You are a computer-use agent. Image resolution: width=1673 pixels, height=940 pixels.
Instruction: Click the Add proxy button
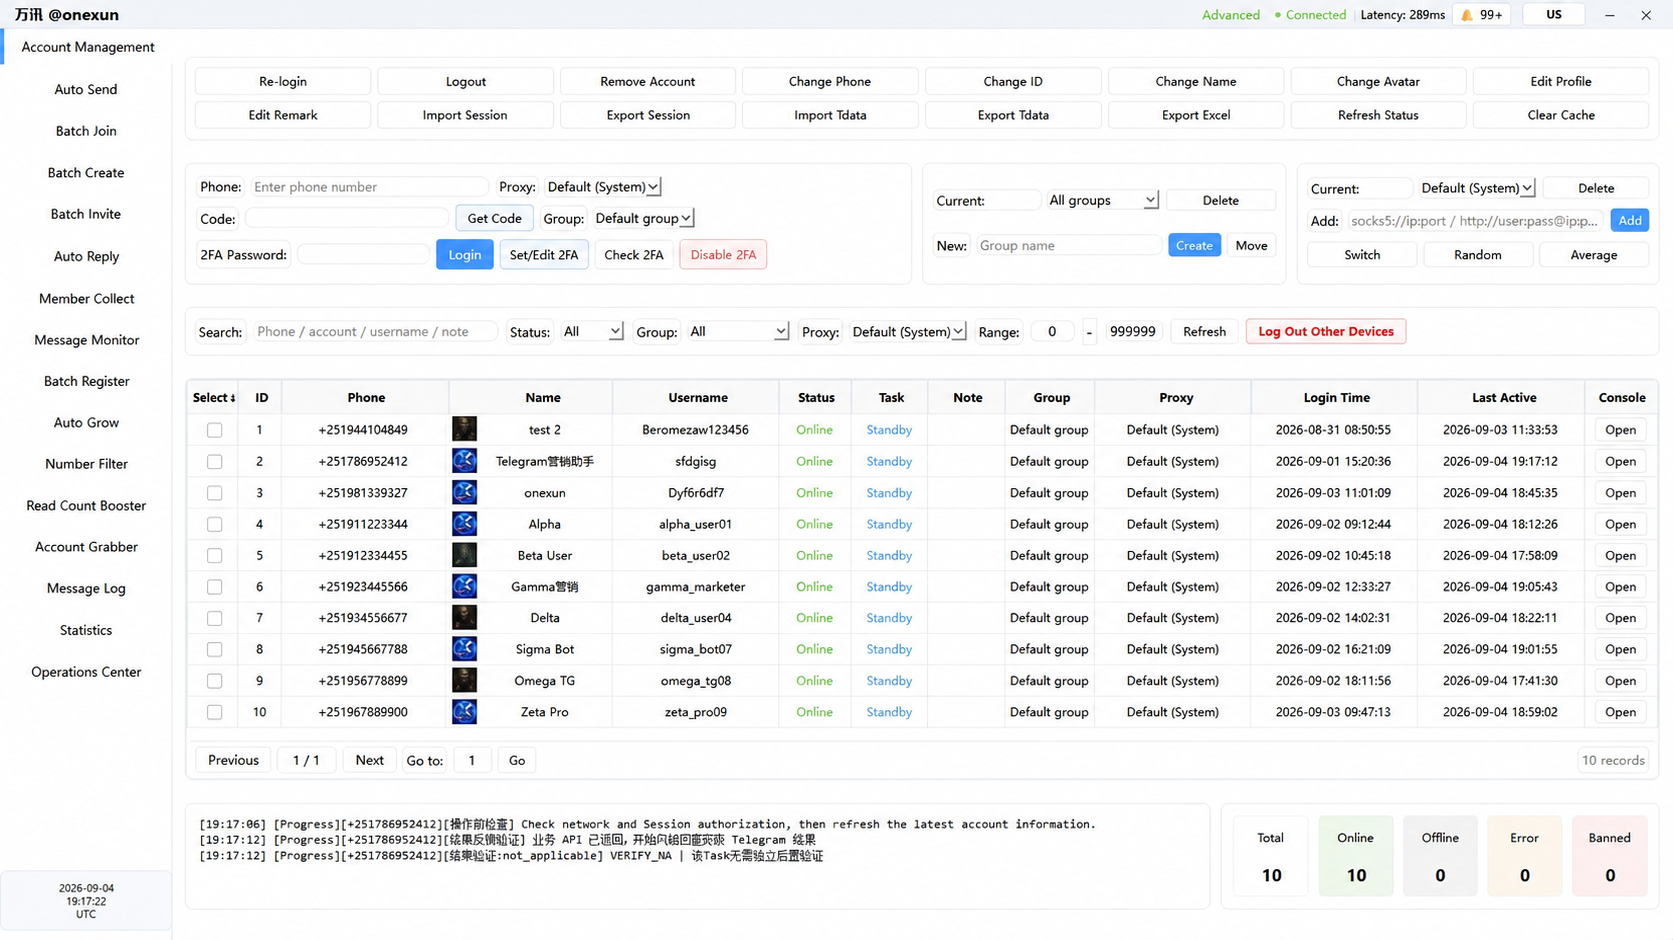click(x=1630, y=220)
